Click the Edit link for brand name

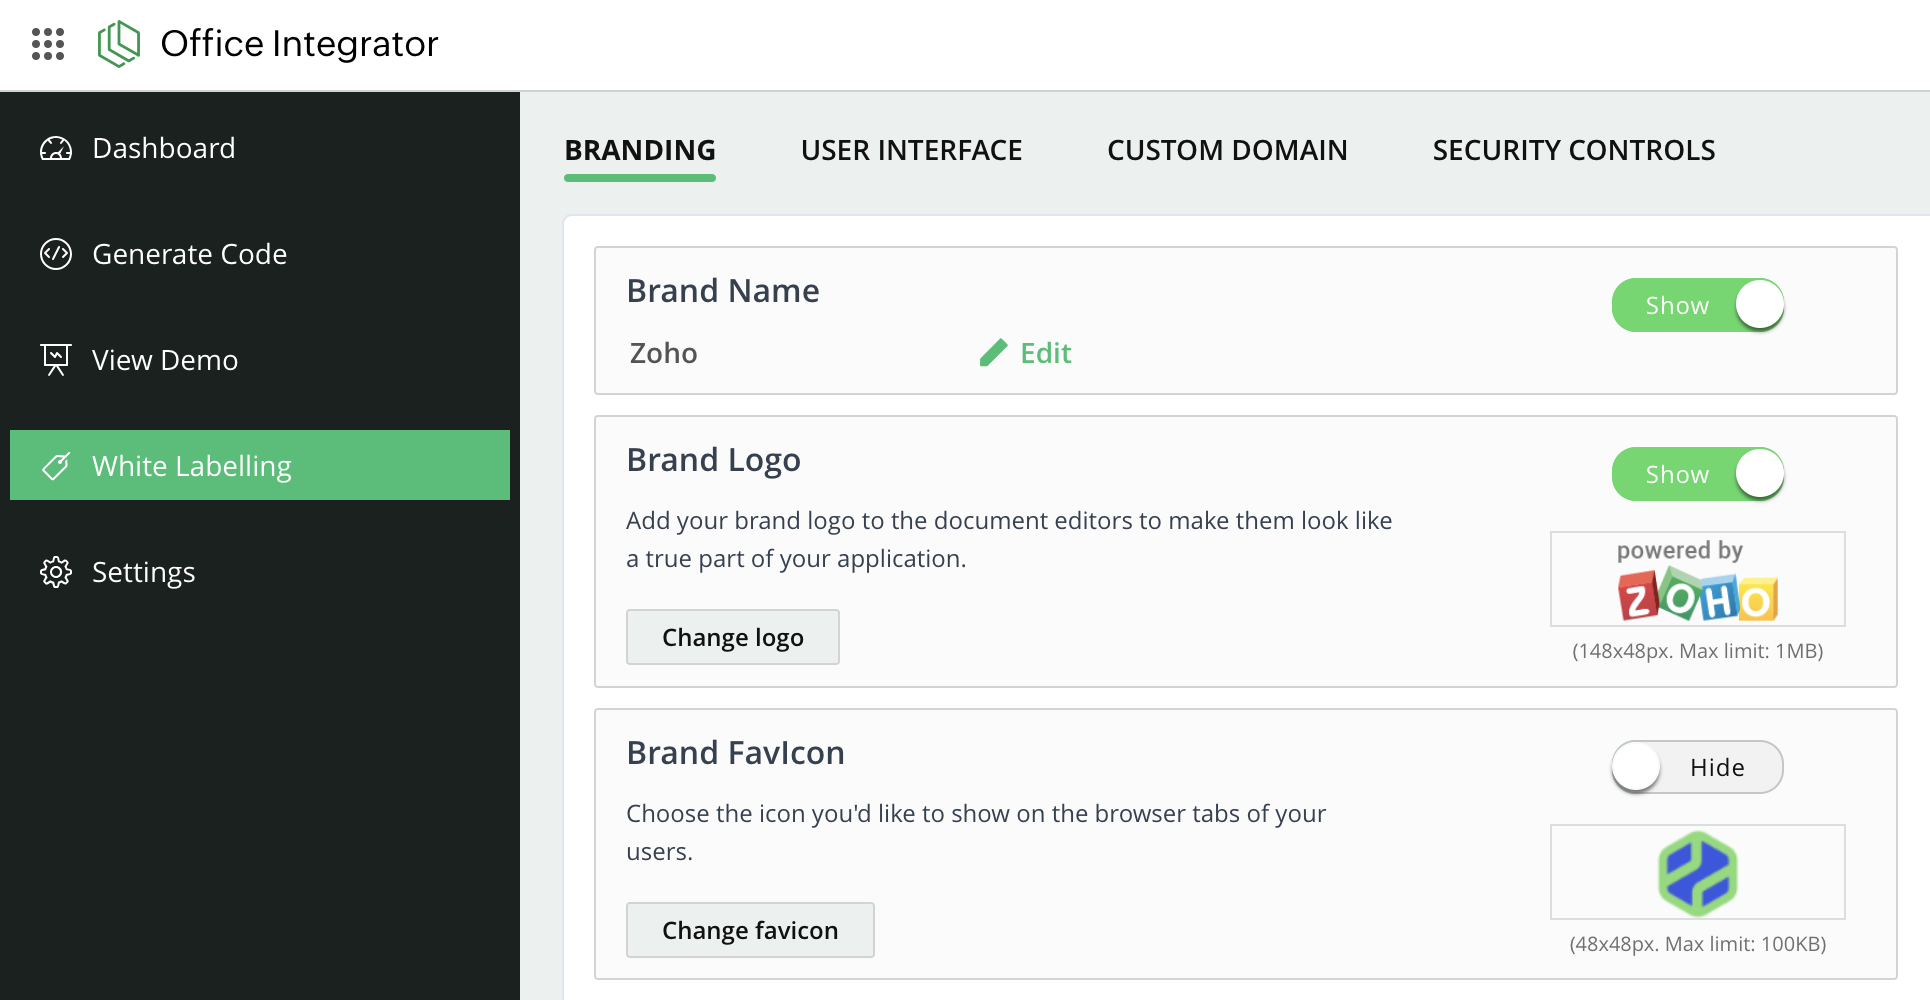coord(1045,353)
